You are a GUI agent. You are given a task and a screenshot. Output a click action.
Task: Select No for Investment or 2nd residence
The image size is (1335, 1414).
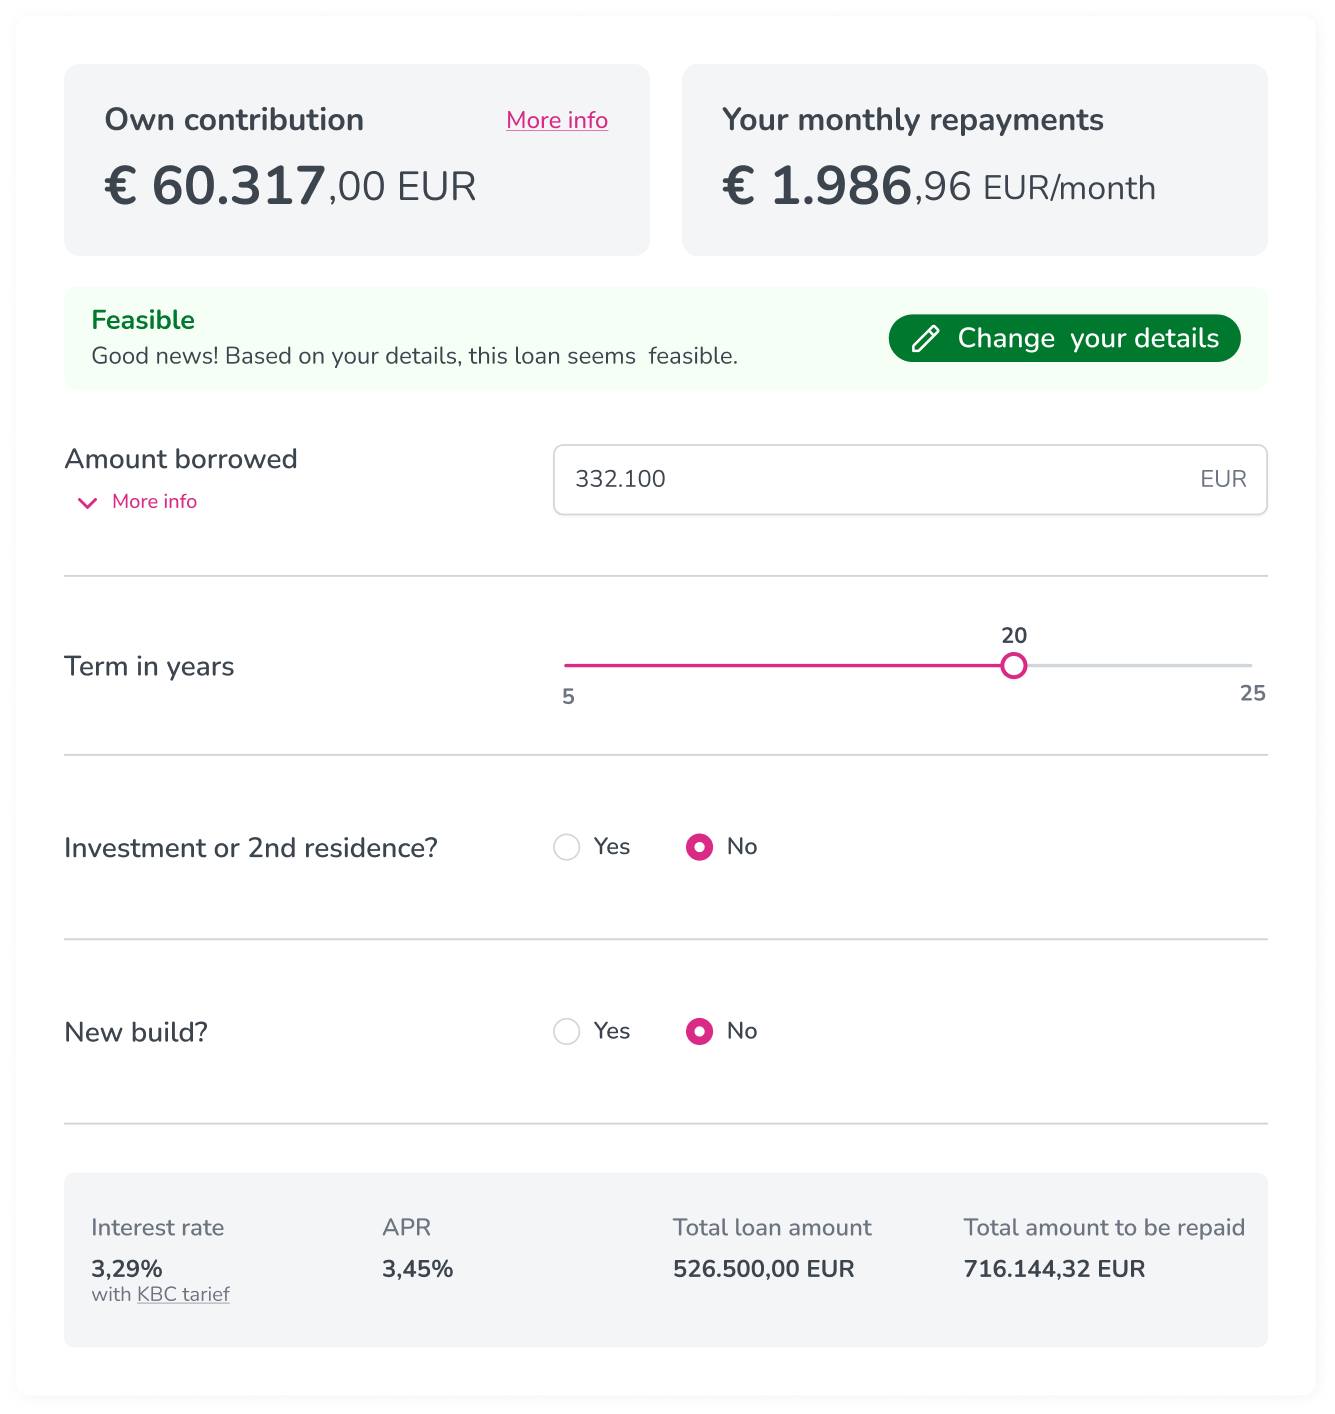(699, 847)
